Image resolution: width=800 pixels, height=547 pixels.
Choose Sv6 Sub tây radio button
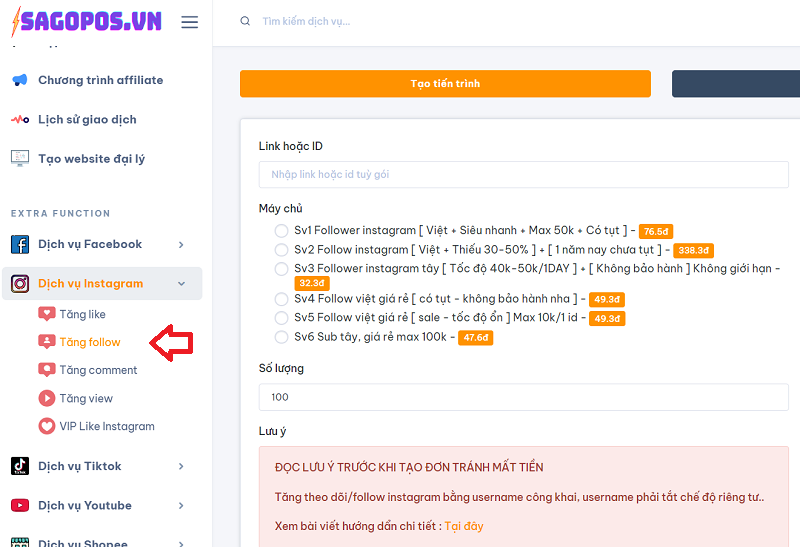[281, 337]
